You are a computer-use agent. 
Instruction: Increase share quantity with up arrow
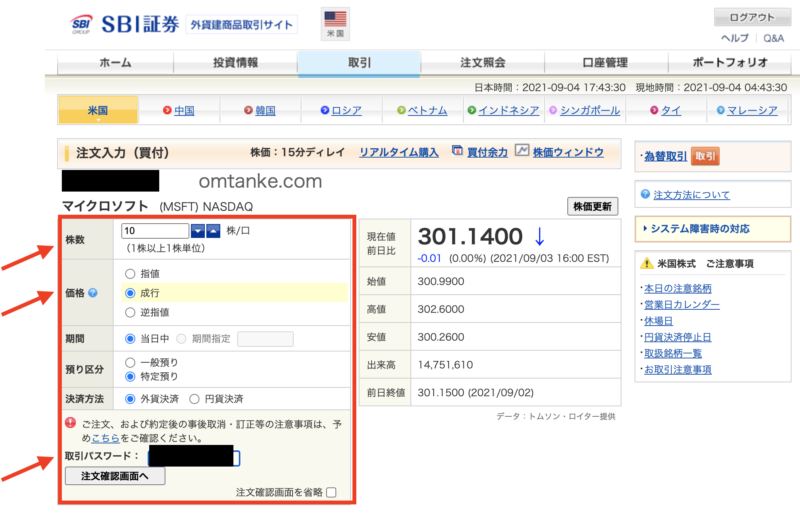[213, 231]
